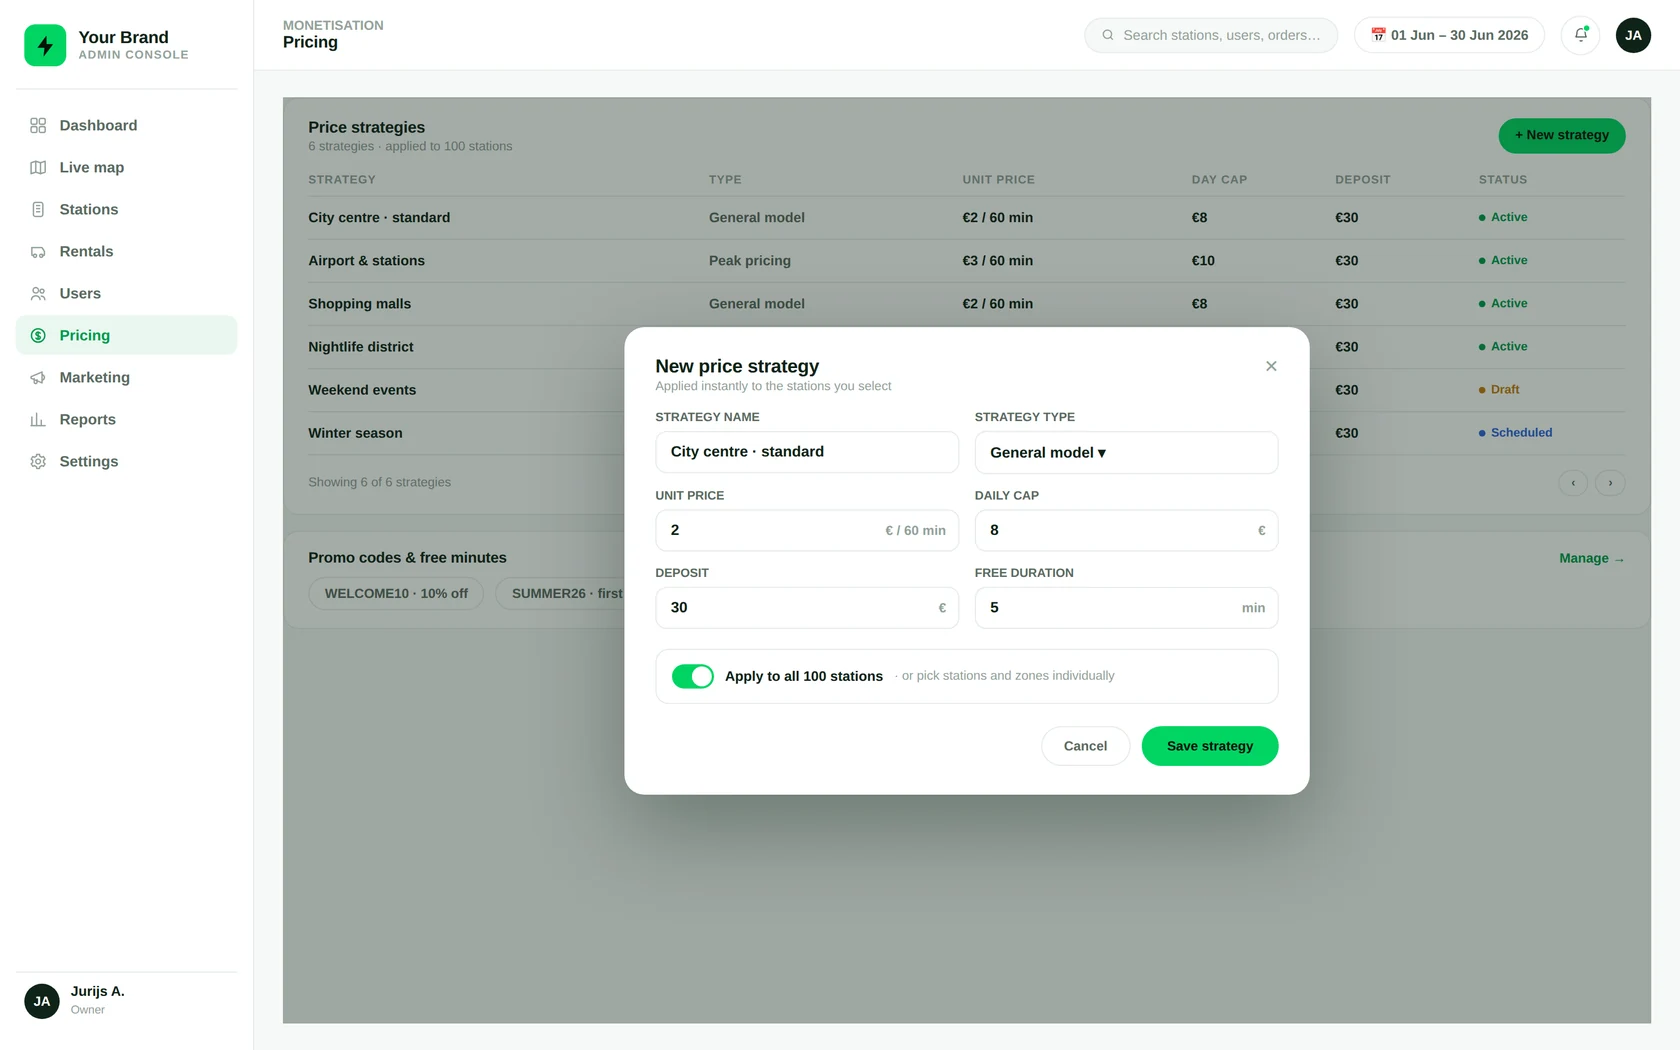1680x1050 pixels.
Task: Focus the search stations, users, orders box
Action: [1211, 35]
